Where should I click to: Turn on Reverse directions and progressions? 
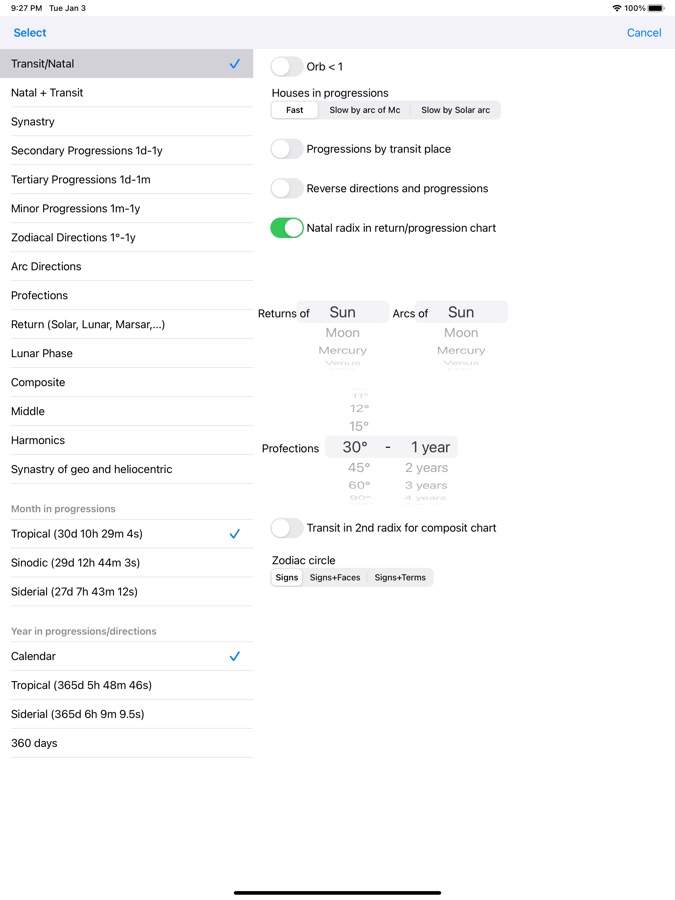click(x=287, y=188)
